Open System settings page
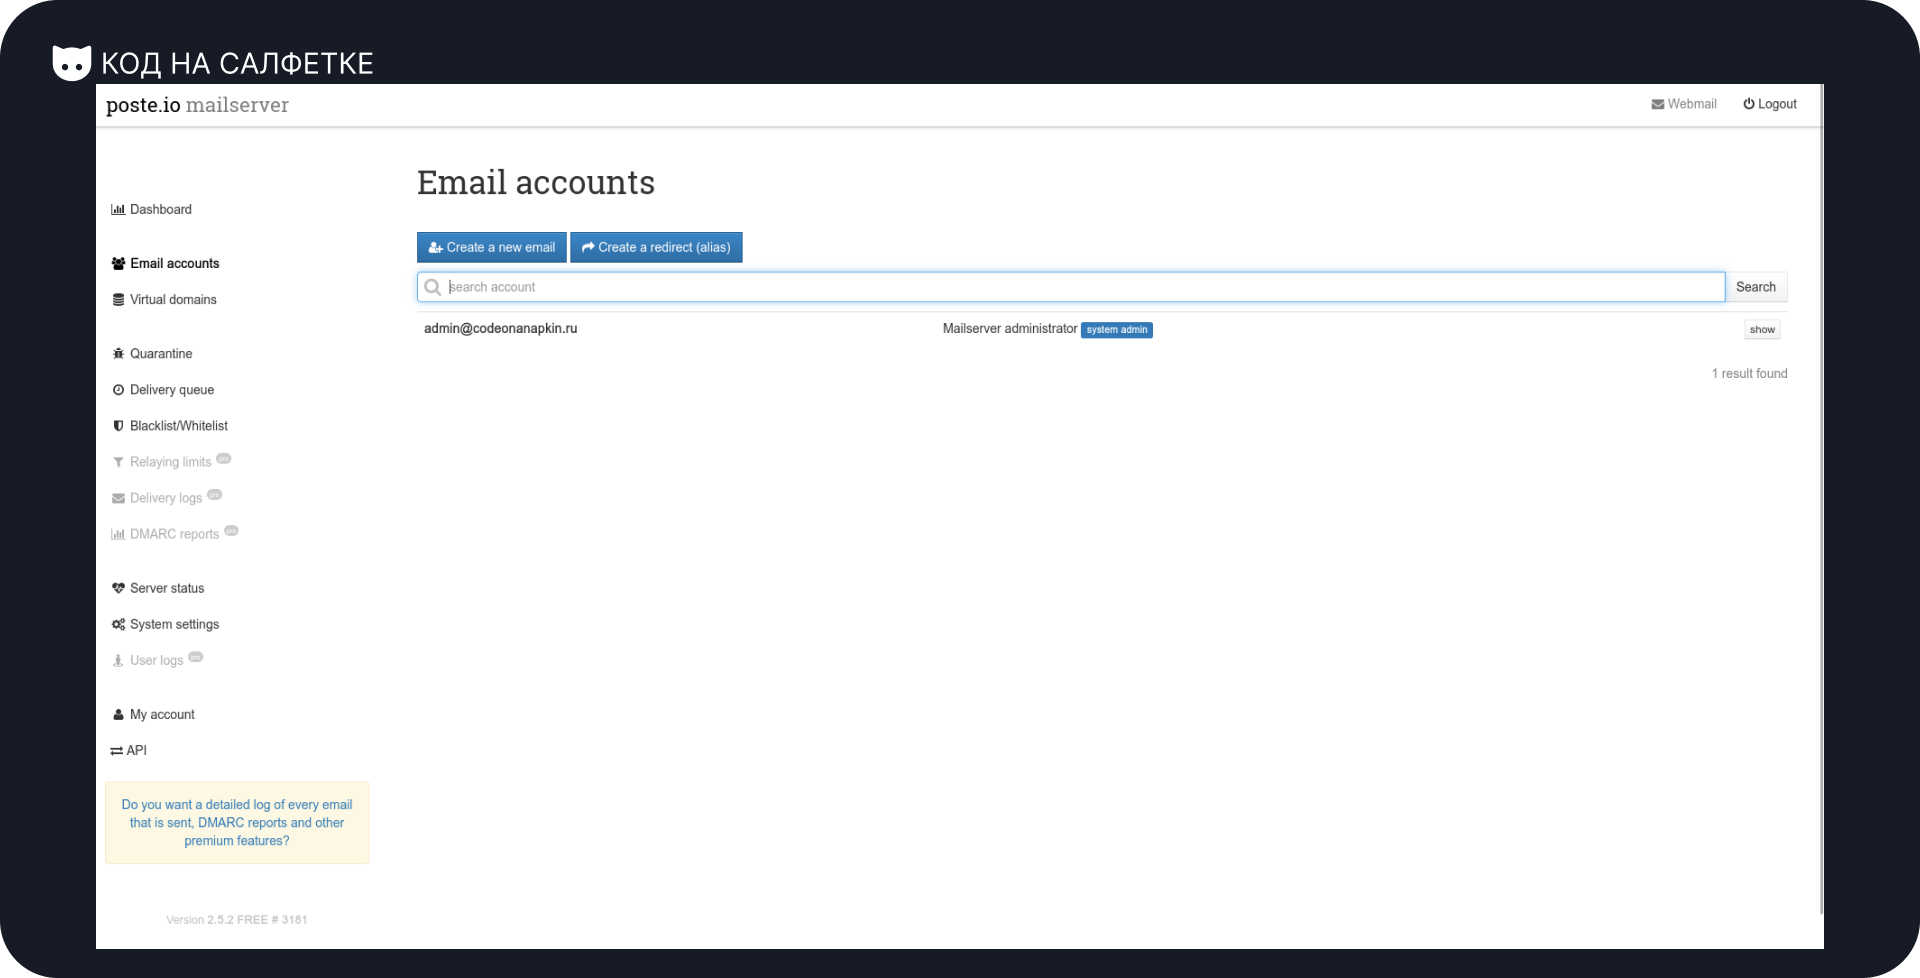Image resolution: width=1920 pixels, height=978 pixels. [x=165, y=624]
